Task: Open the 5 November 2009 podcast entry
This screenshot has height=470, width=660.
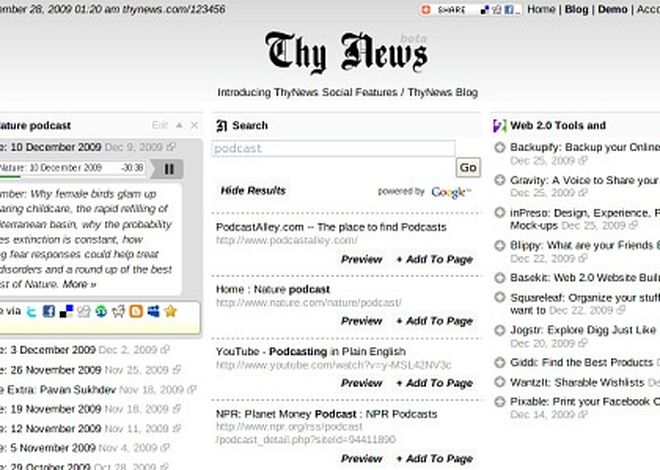Action: [48, 448]
